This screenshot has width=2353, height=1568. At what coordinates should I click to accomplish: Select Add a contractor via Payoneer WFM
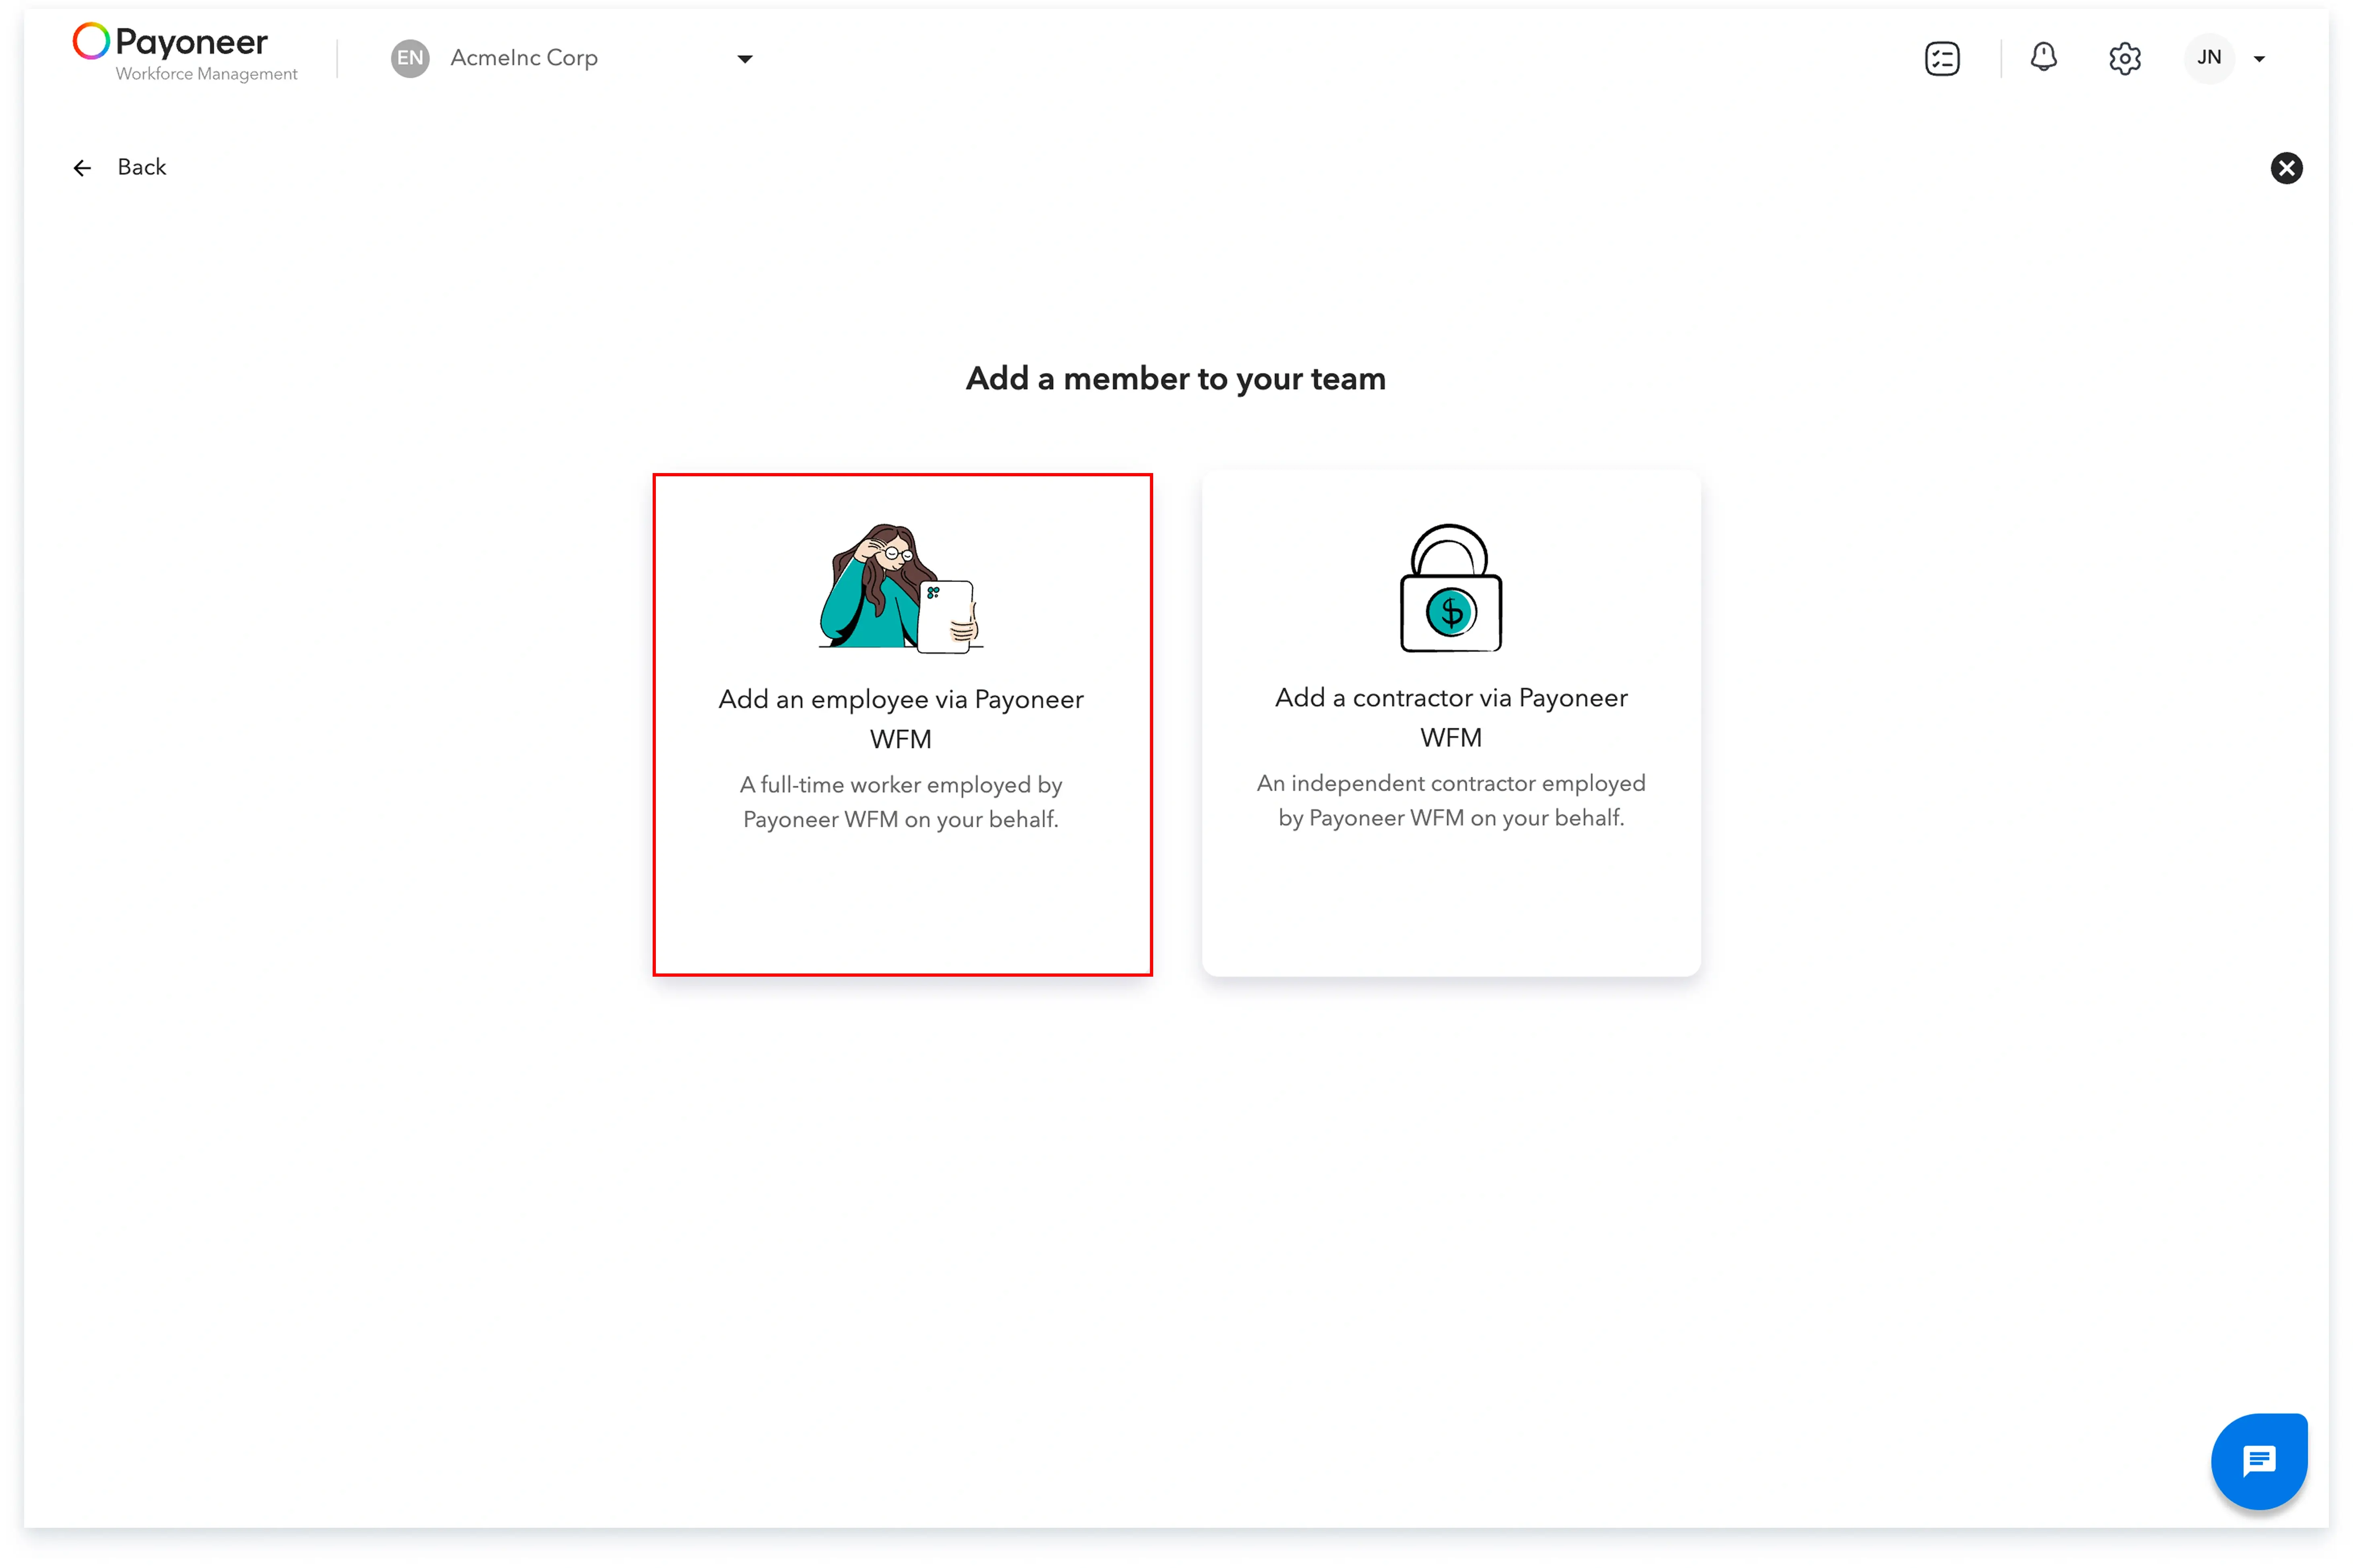(x=1450, y=717)
